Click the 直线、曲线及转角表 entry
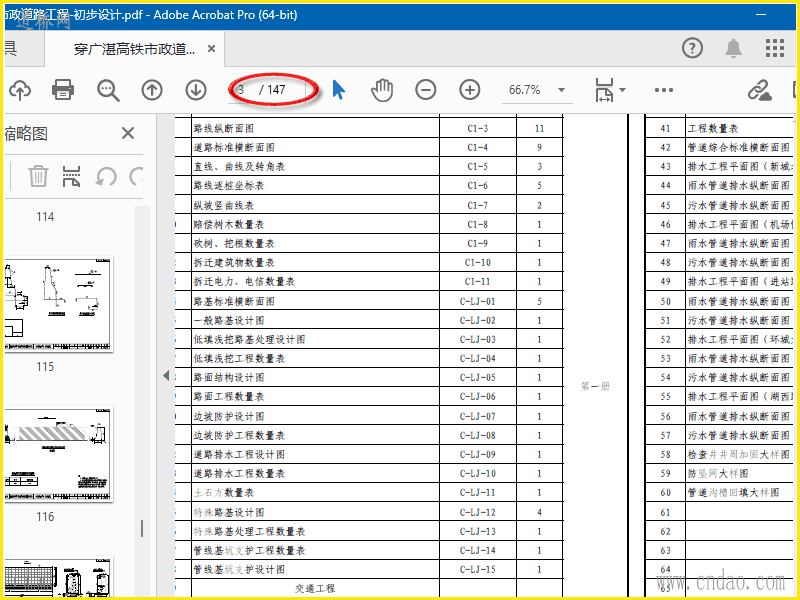This screenshot has height=600, width=800. coord(239,166)
